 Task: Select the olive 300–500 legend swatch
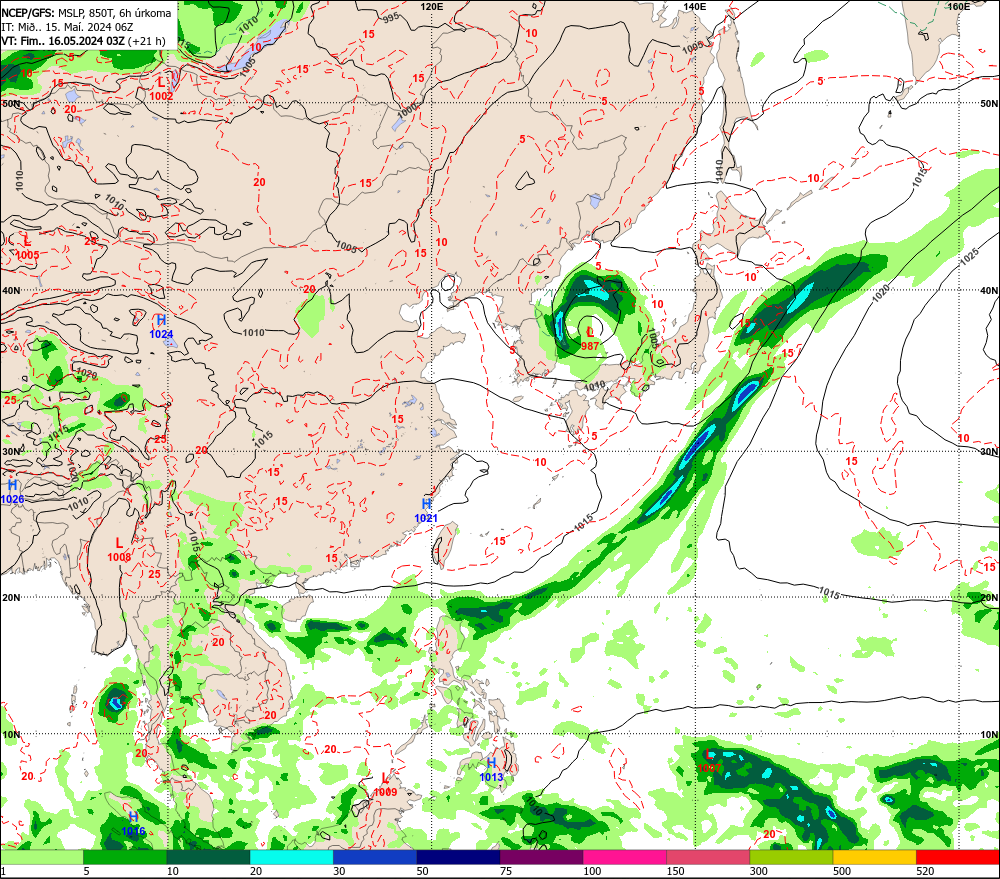(791, 857)
